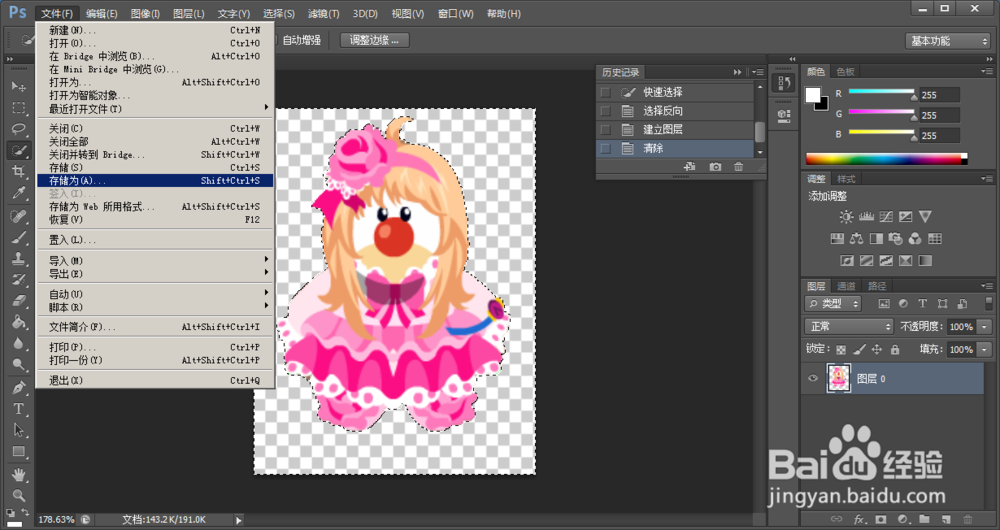Expand the 导入 submenu
Screen dimensions: 1000x530
[155, 260]
